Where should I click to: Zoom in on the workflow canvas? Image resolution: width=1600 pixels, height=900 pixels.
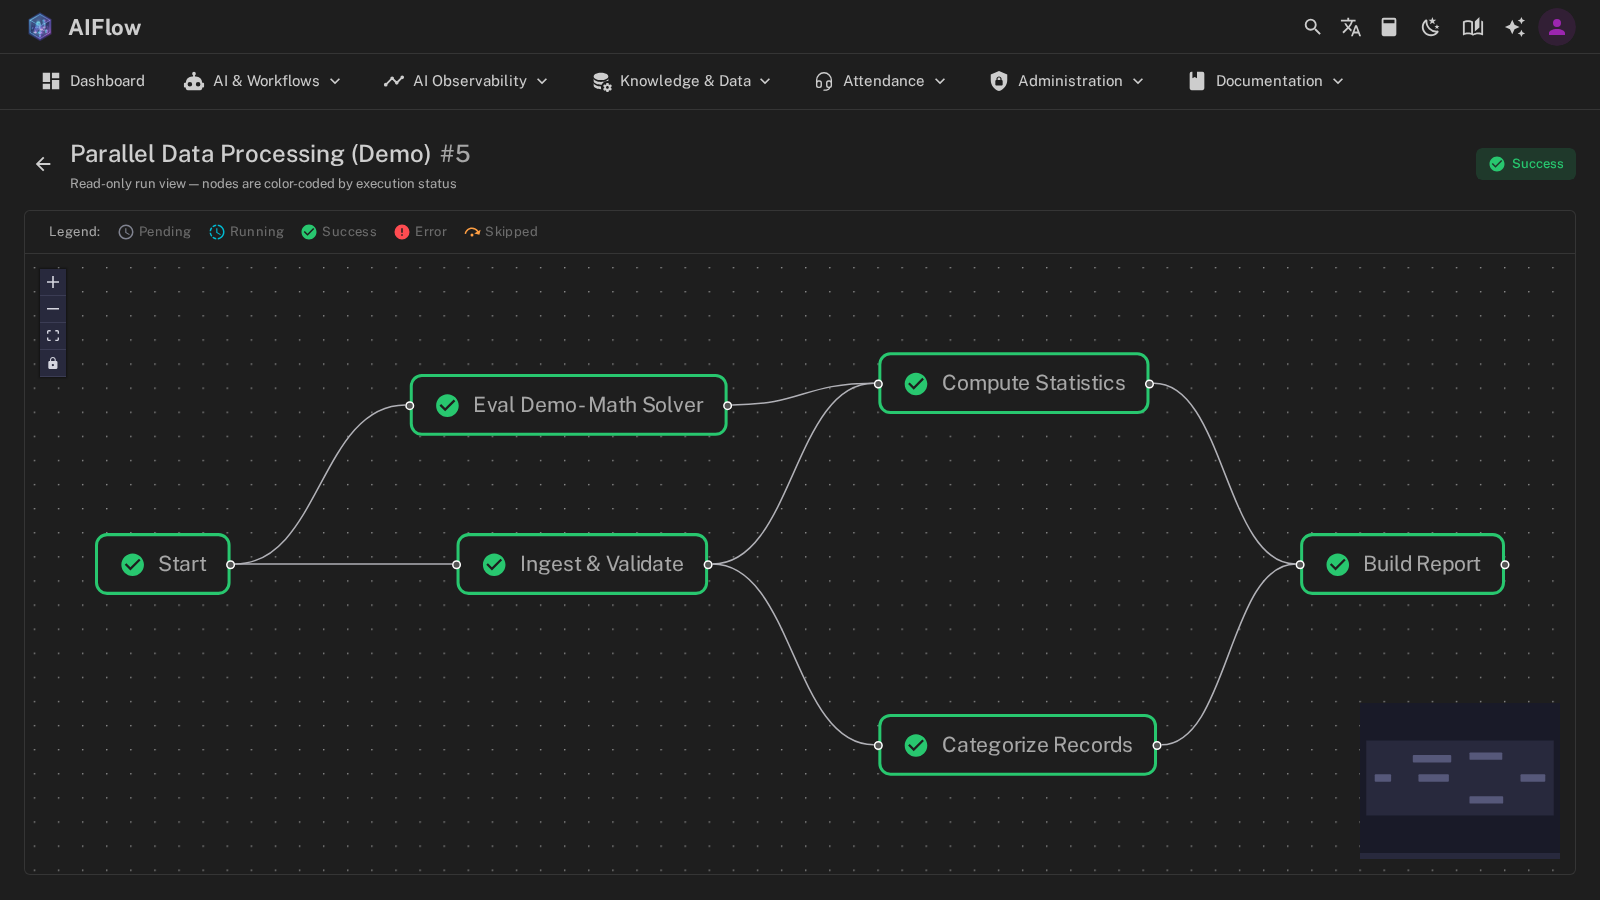tap(53, 282)
